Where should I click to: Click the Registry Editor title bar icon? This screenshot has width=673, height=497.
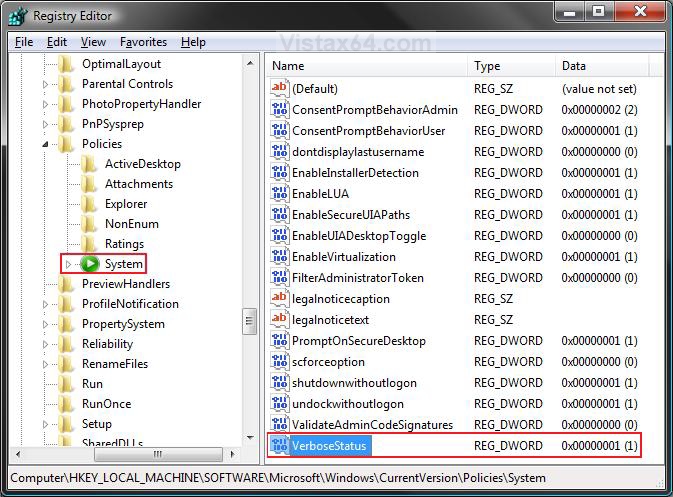[x=18, y=16]
